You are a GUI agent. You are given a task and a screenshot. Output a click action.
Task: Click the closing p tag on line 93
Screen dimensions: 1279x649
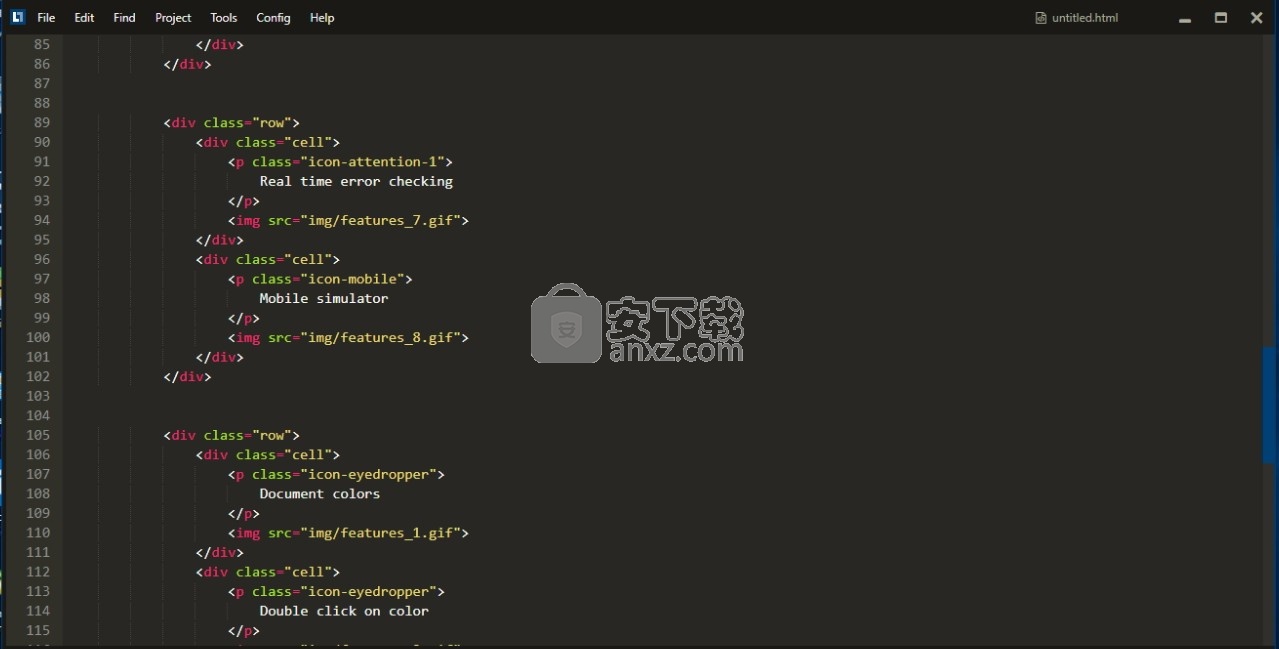click(x=244, y=201)
